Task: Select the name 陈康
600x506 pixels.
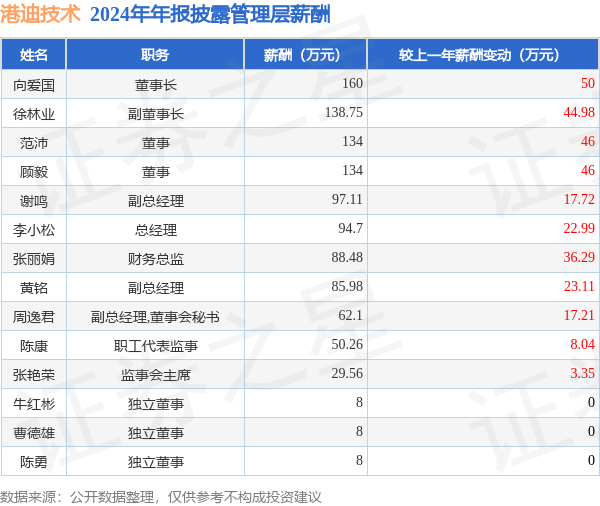Action: coord(34,346)
